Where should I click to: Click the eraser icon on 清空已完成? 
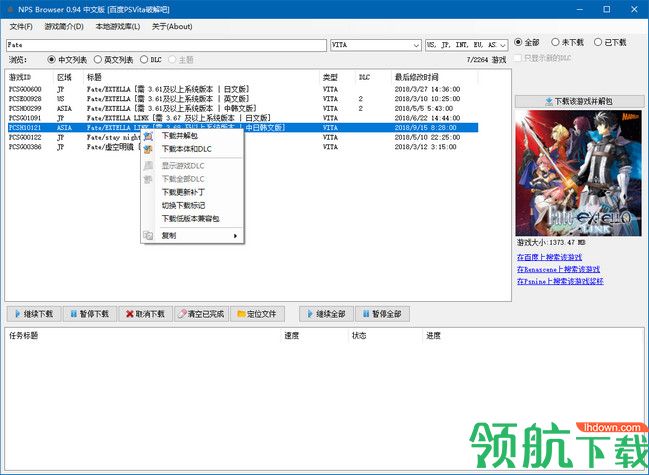tap(182, 314)
